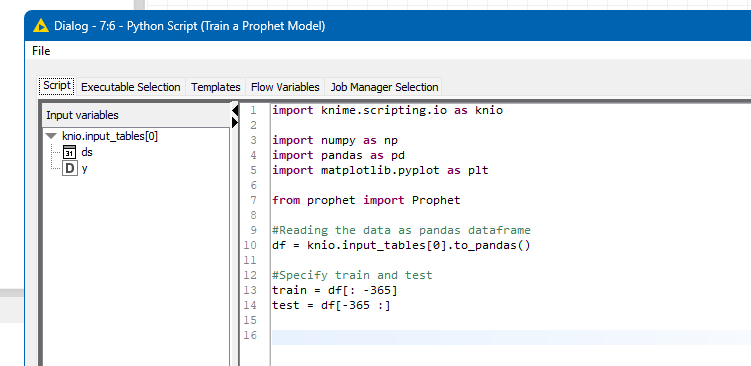Click the dialog title 'Python Script (Train a Prophet Model)'
751x366 pixels.
tap(226, 25)
